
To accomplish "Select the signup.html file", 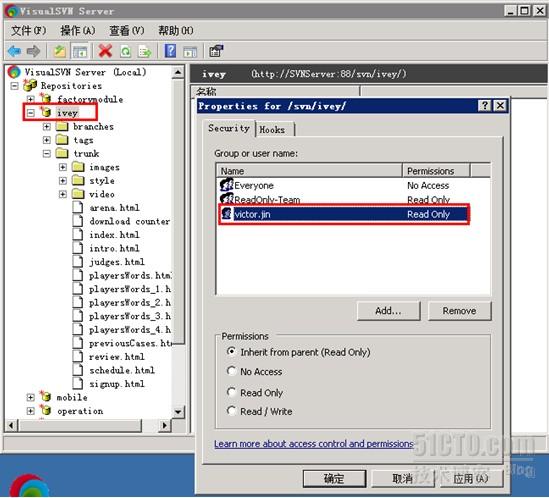I will coord(117,384).
